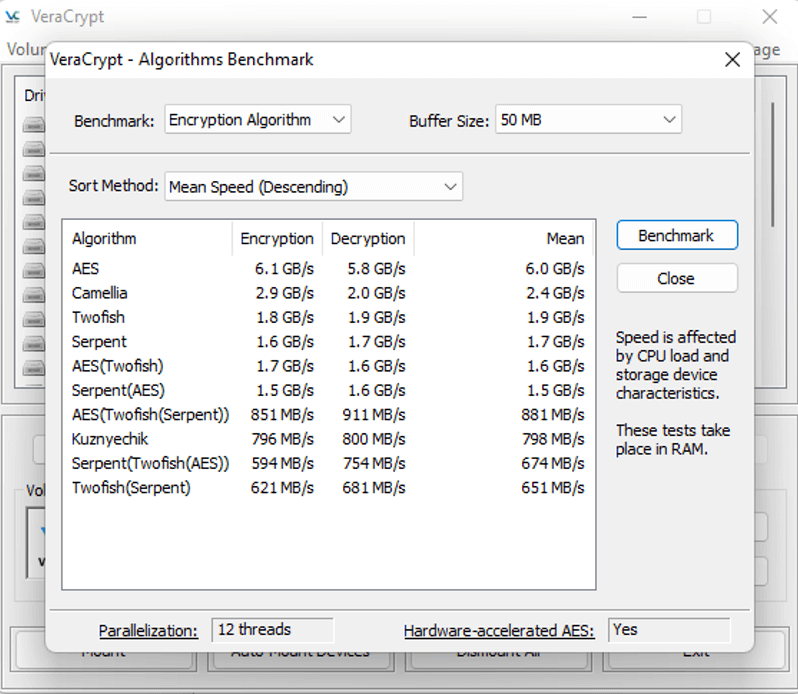Click the Parallelization link

click(x=148, y=630)
